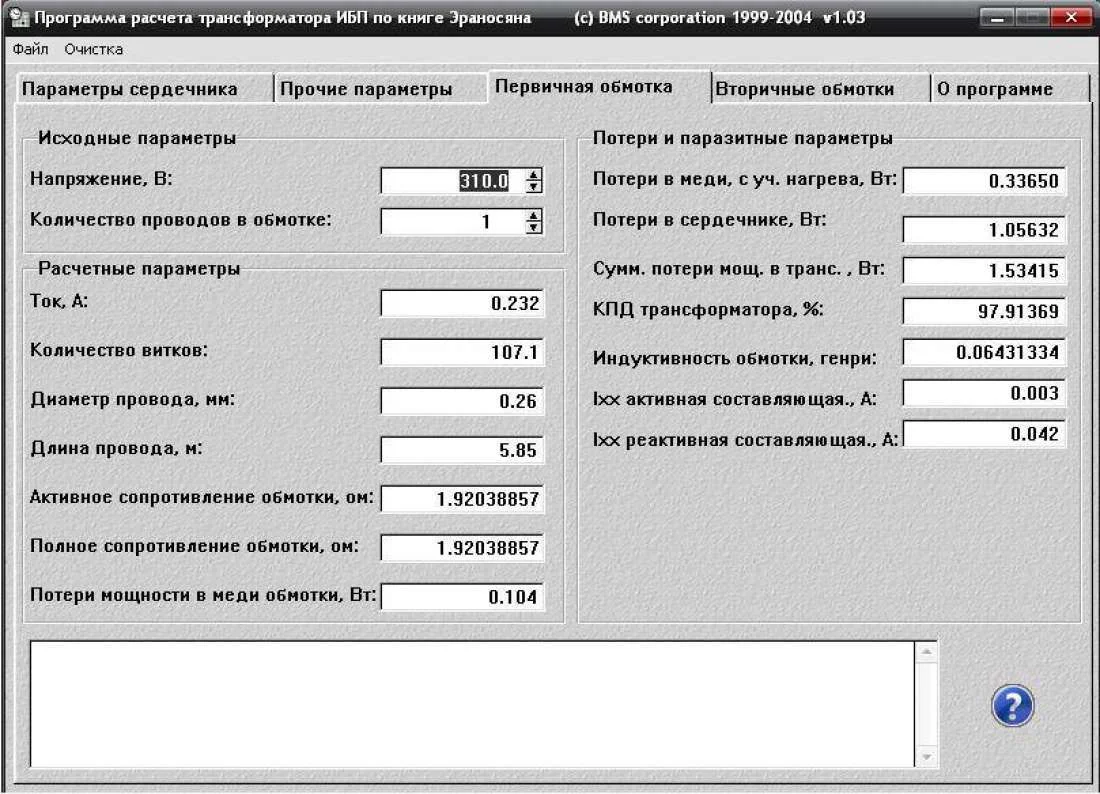Viewport: 1100px width, 794px height.
Task: Select the Первичная обмотка tab
Action: coord(598,86)
